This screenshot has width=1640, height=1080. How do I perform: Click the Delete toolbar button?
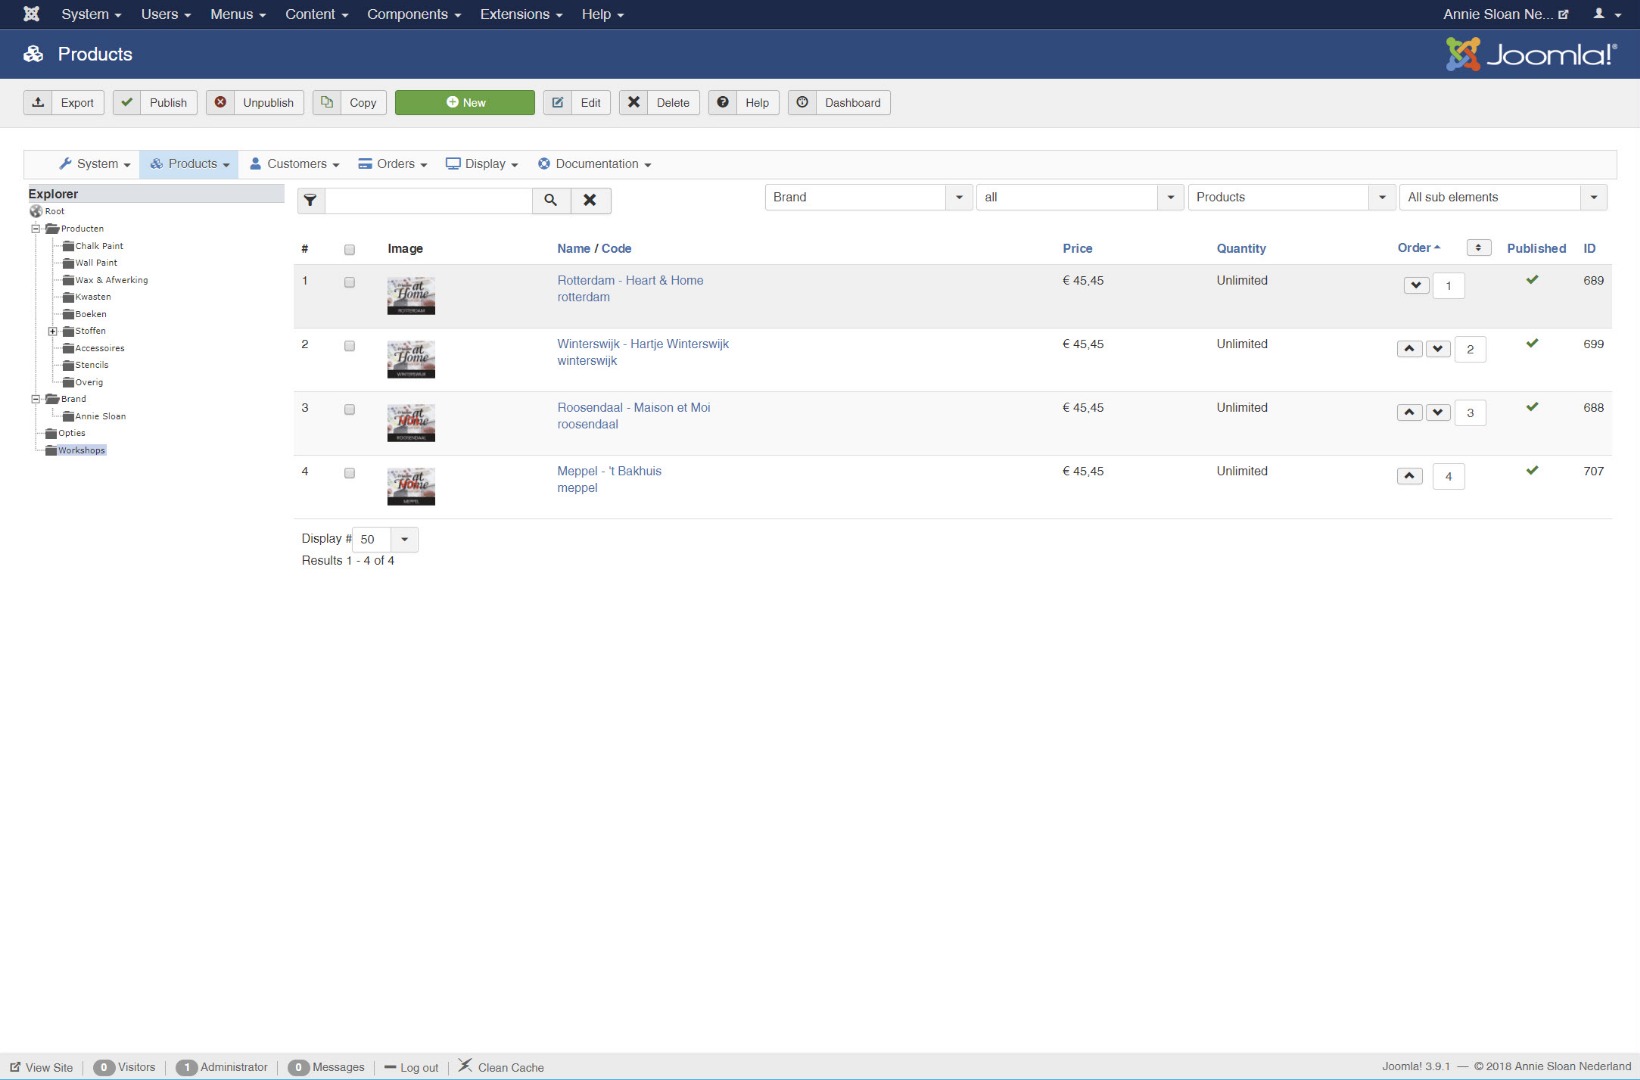click(x=659, y=103)
